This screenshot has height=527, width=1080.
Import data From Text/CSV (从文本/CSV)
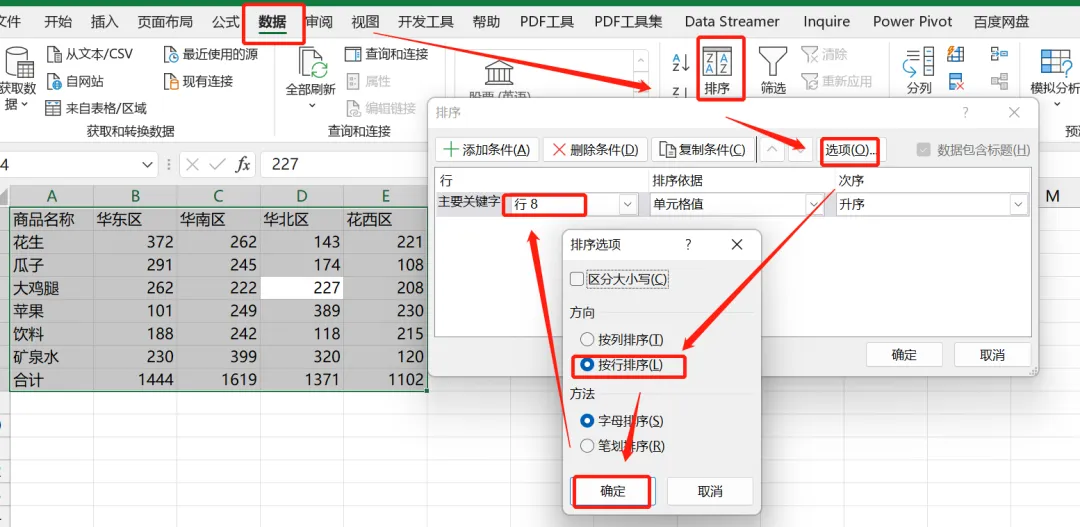click(x=90, y=54)
